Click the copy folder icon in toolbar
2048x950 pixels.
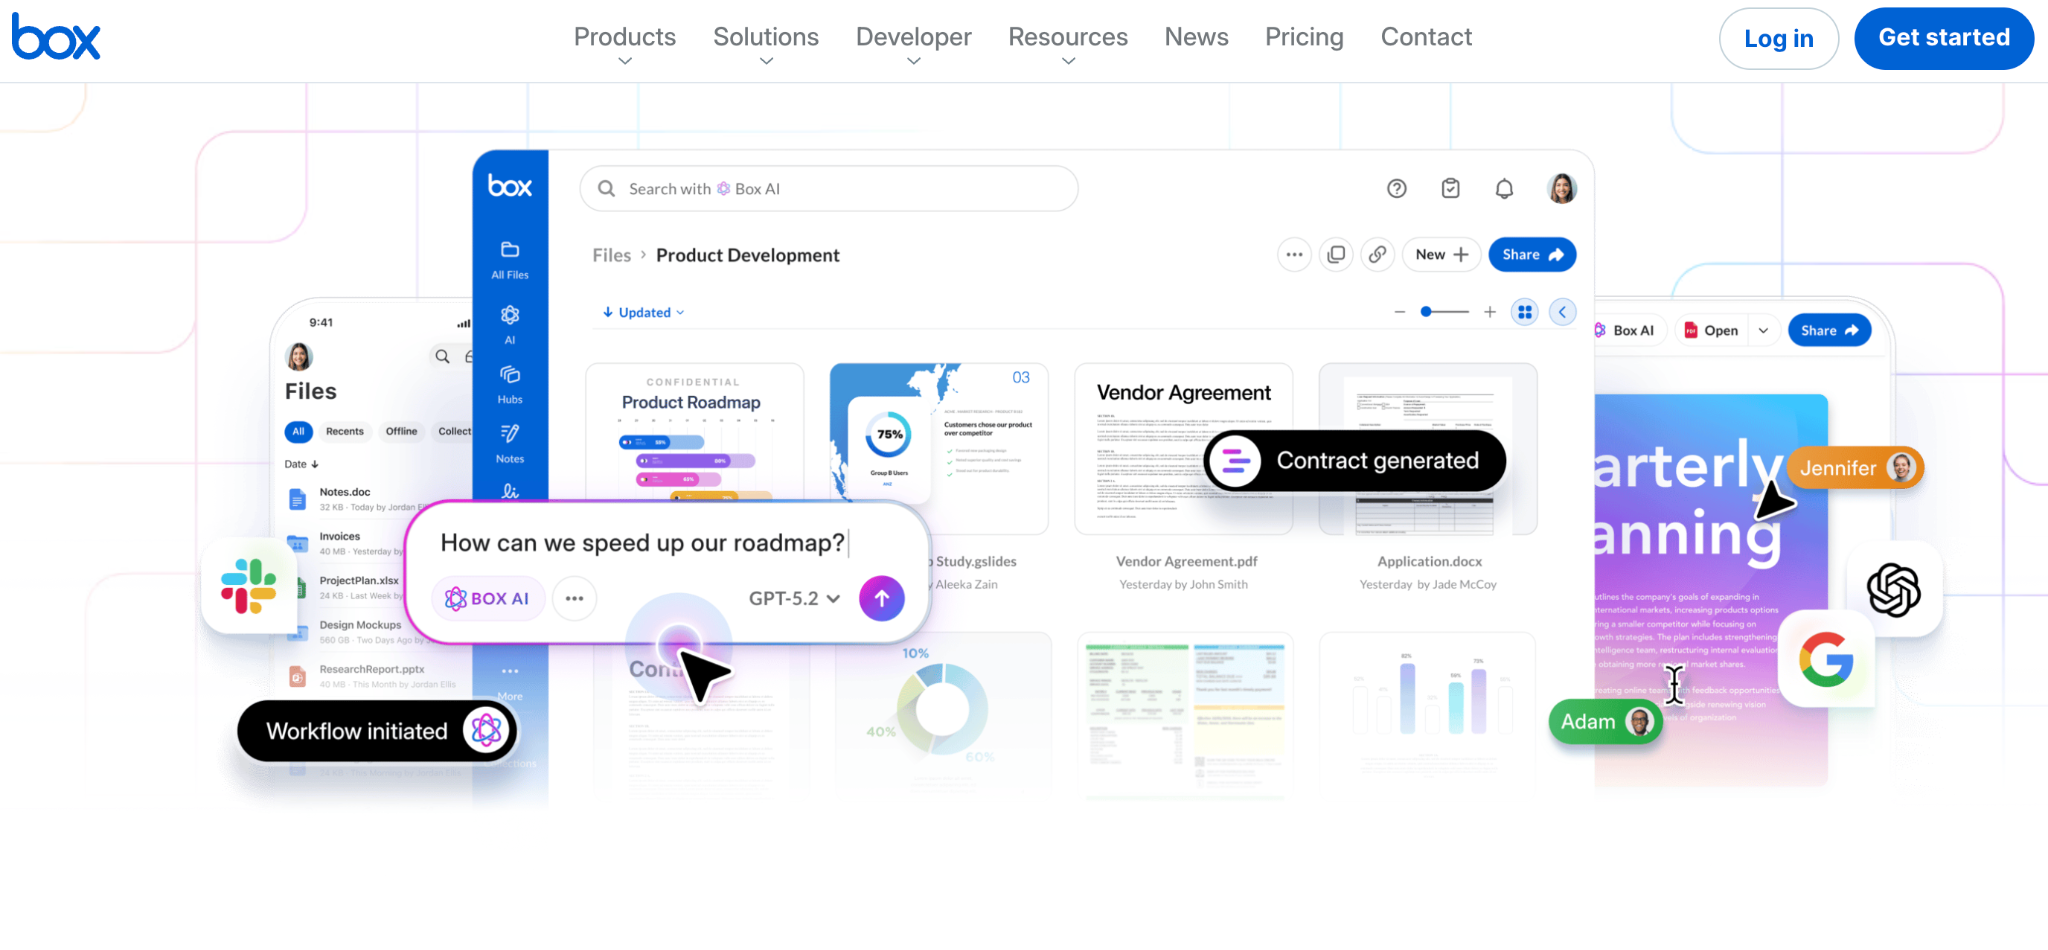click(x=1336, y=255)
